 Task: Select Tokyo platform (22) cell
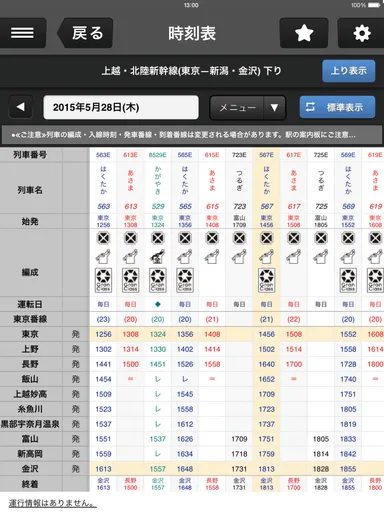[x=293, y=319]
